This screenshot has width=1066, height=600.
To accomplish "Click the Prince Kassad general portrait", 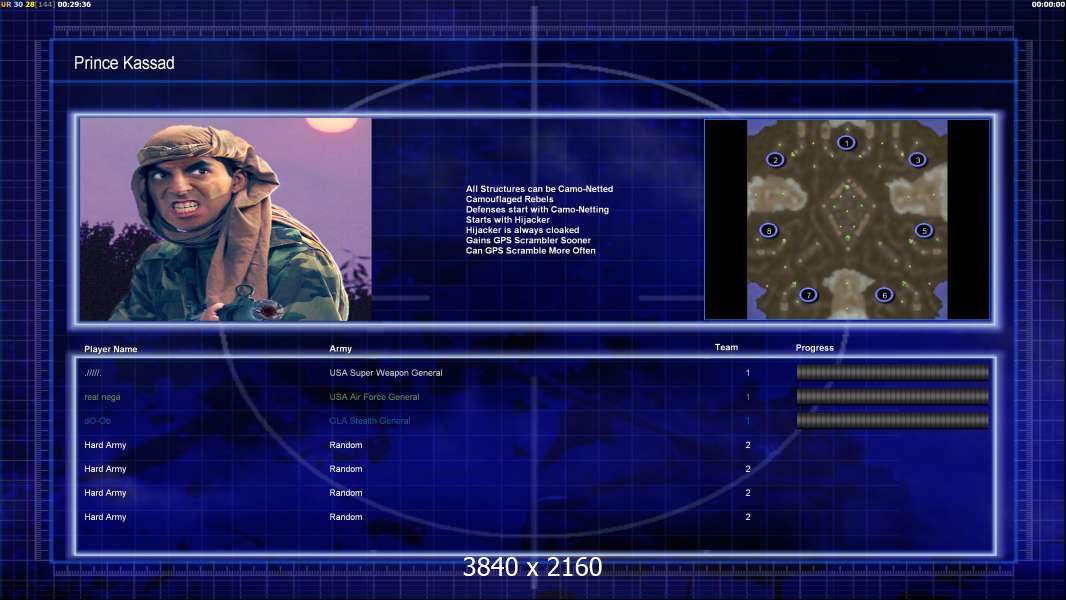I will point(226,219).
